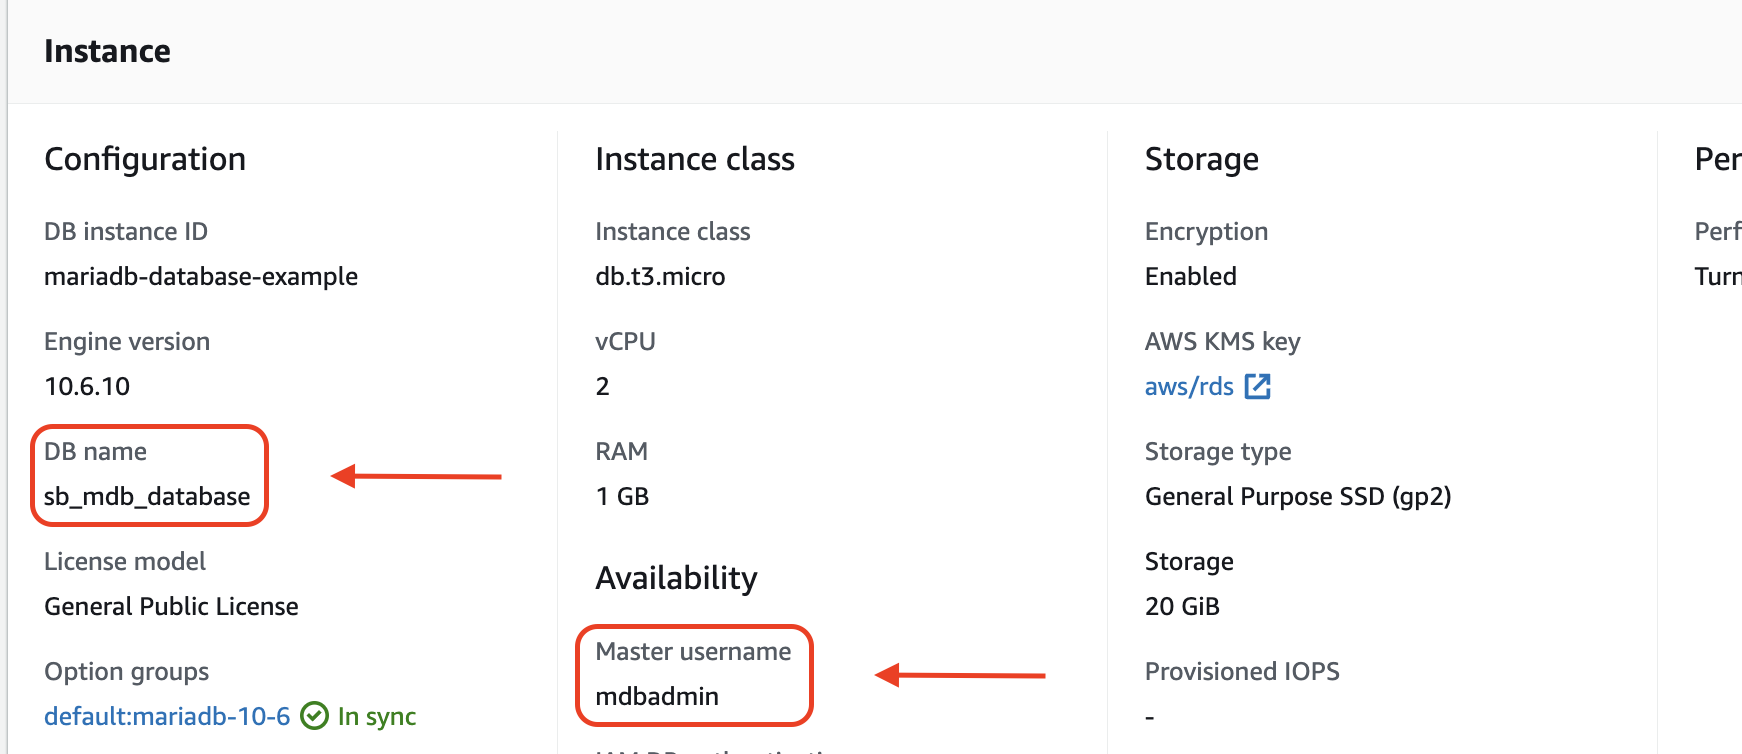The width and height of the screenshot is (1742, 754).
Task: Click the Enabled encryption value
Action: pos(1190,276)
